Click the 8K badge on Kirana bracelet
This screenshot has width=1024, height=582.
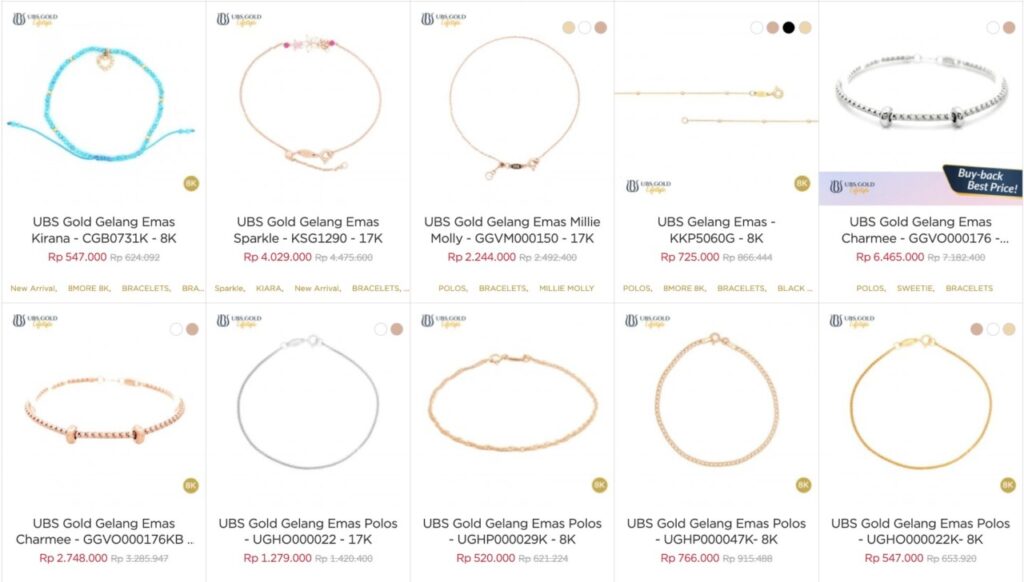pyautogui.click(x=191, y=183)
